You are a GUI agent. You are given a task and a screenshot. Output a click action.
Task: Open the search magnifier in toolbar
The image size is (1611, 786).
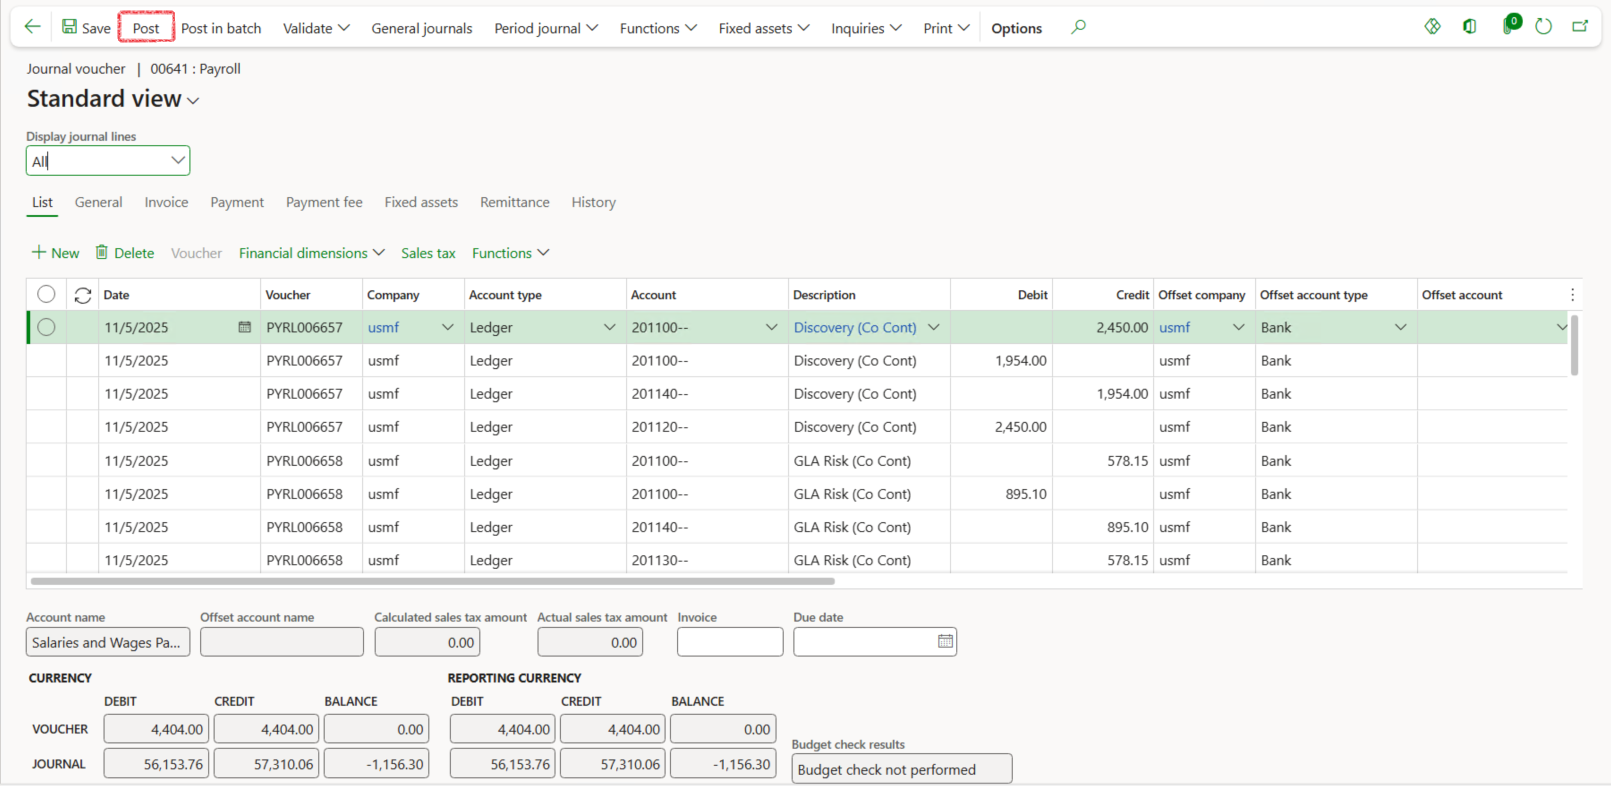1078,27
